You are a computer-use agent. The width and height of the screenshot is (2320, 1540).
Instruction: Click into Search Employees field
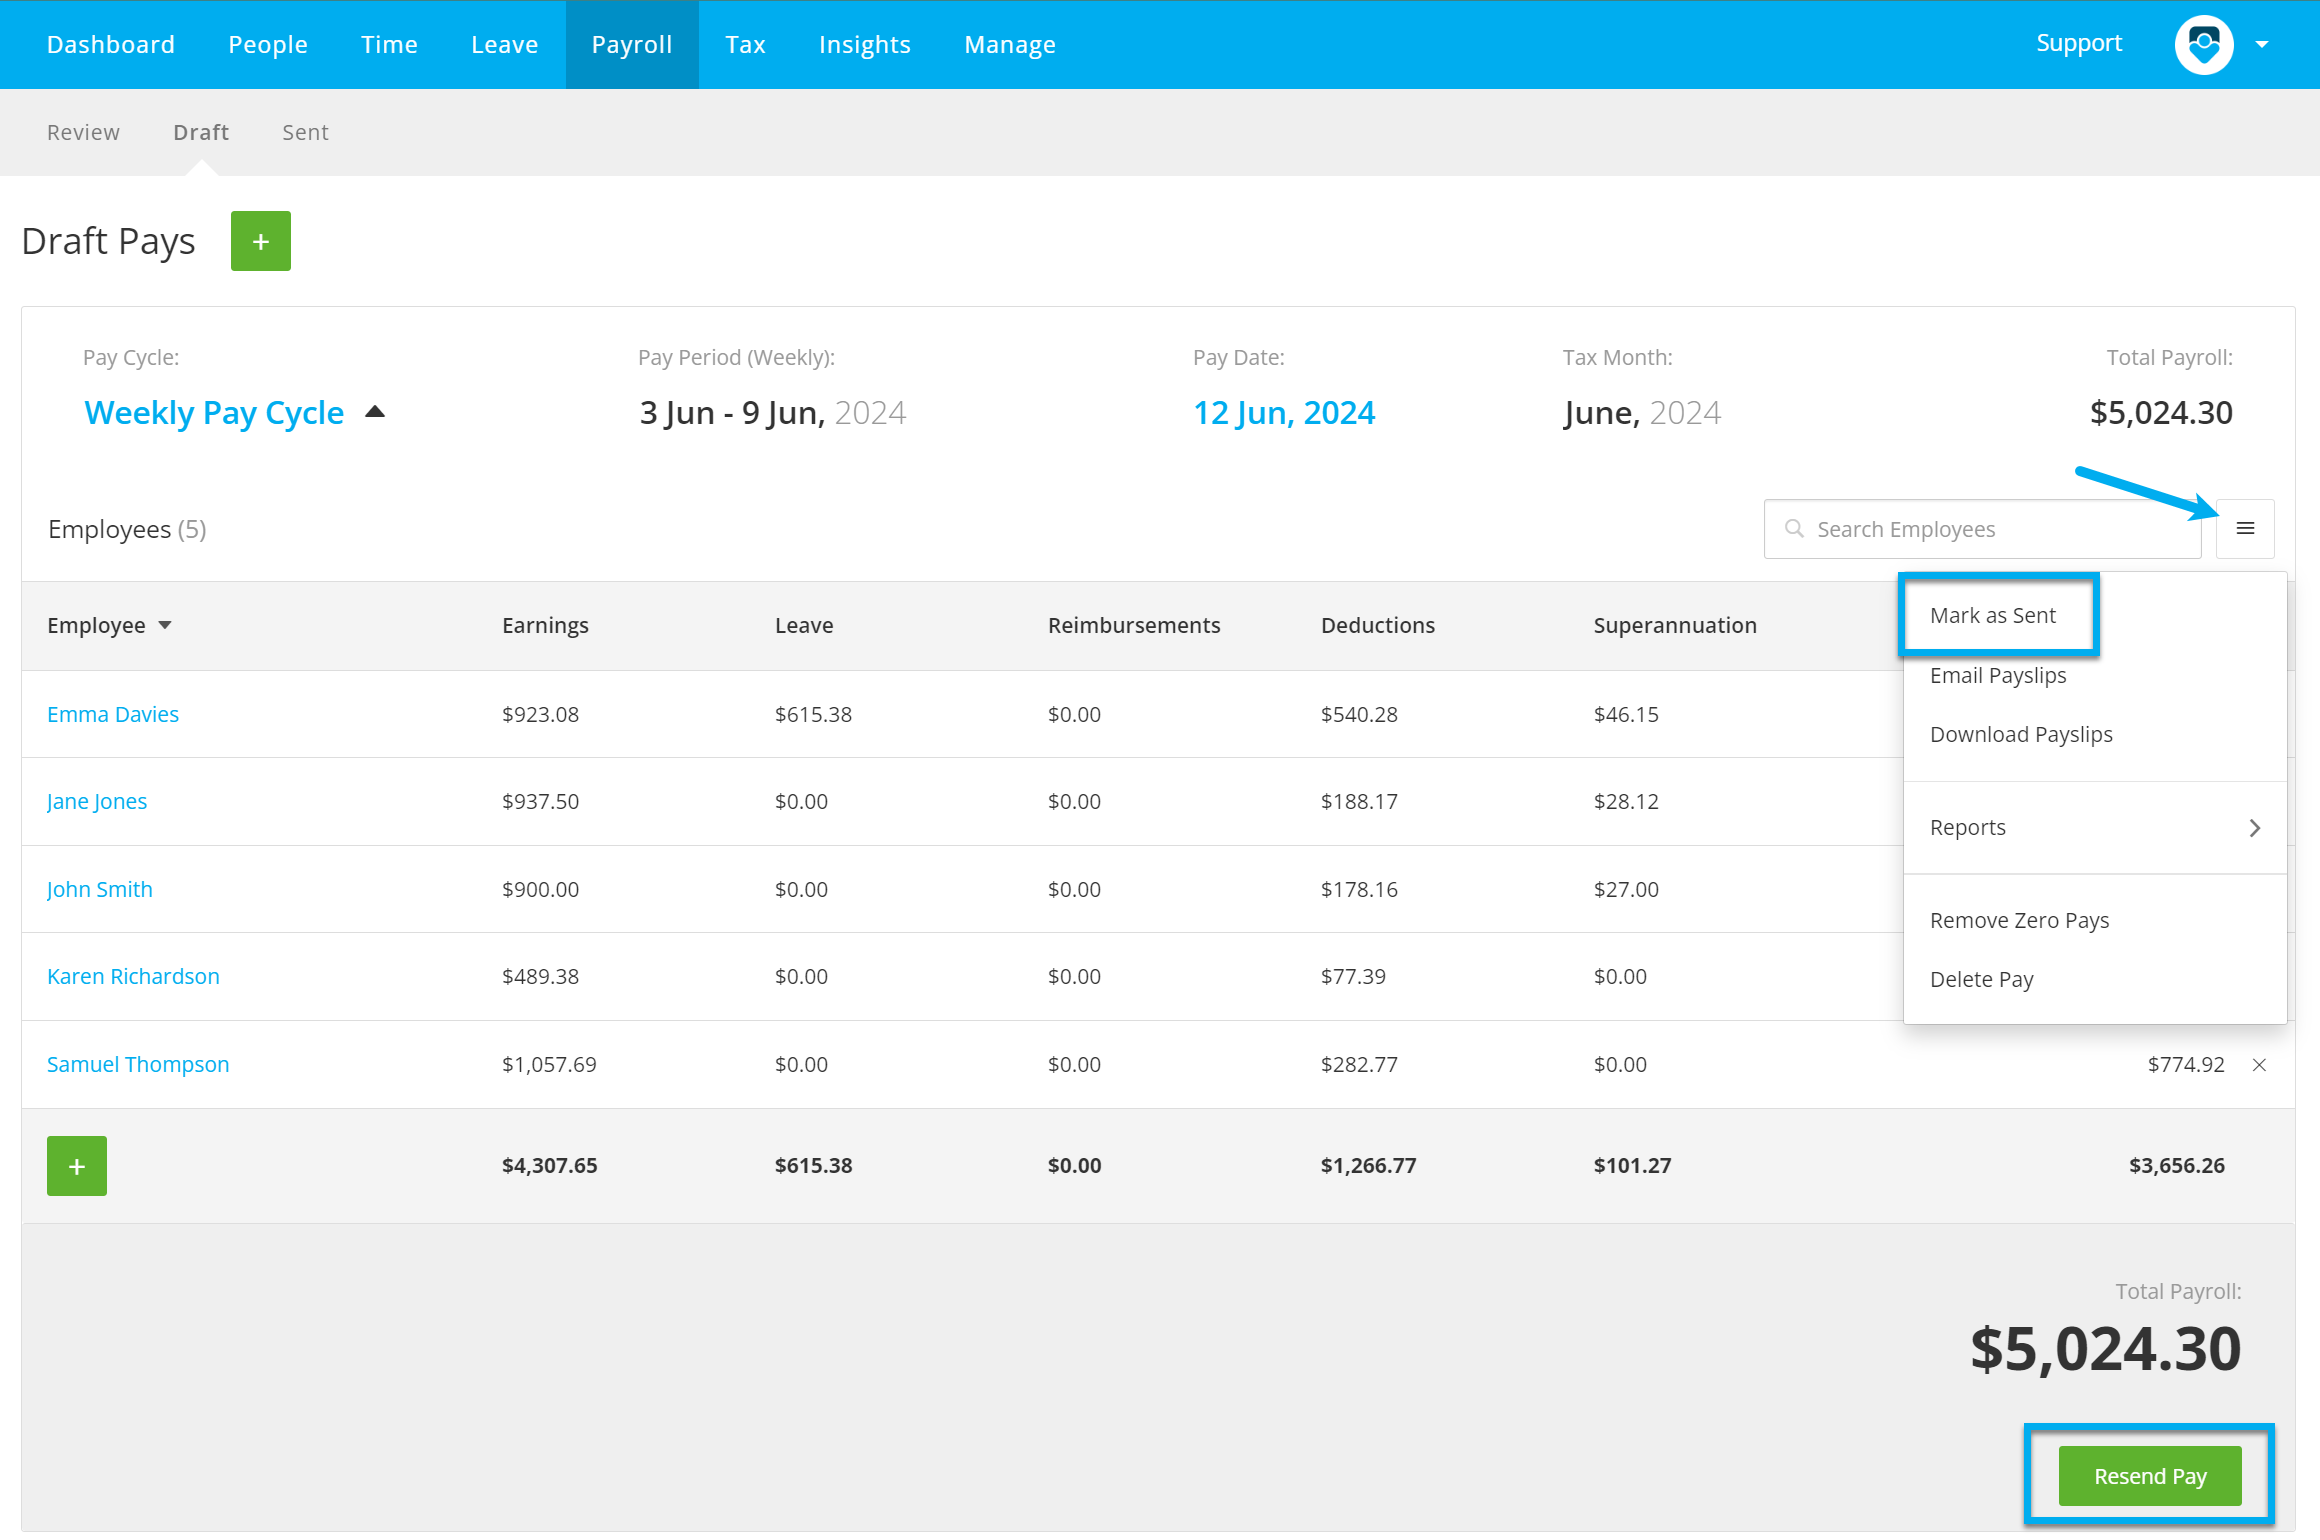(x=1982, y=529)
